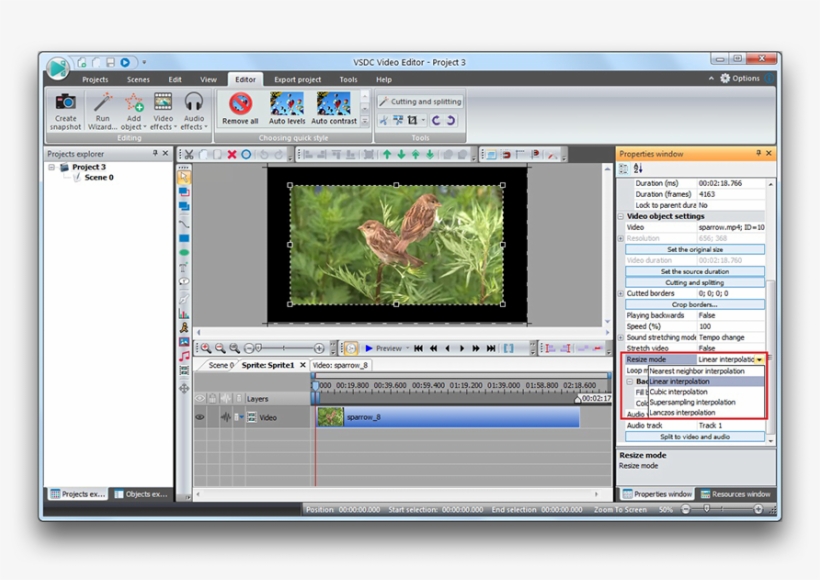Click the Create snapshot camera icon
The width and height of the screenshot is (820, 580).
[65, 102]
